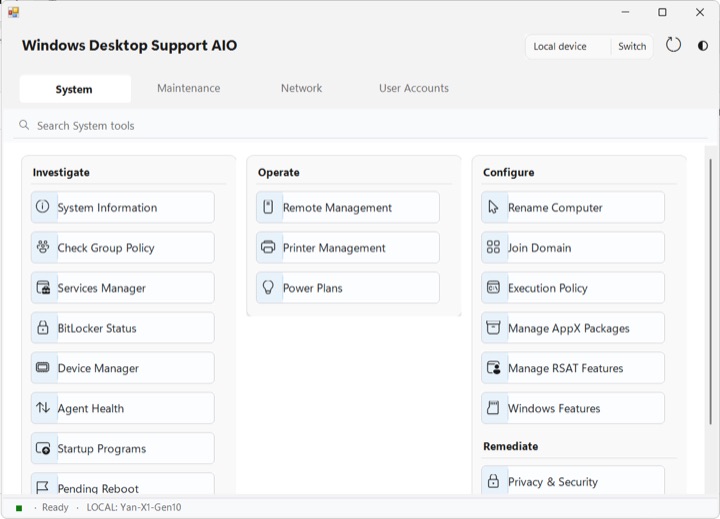
Task: Open Manage RSAT Features
Action: [x=573, y=367]
